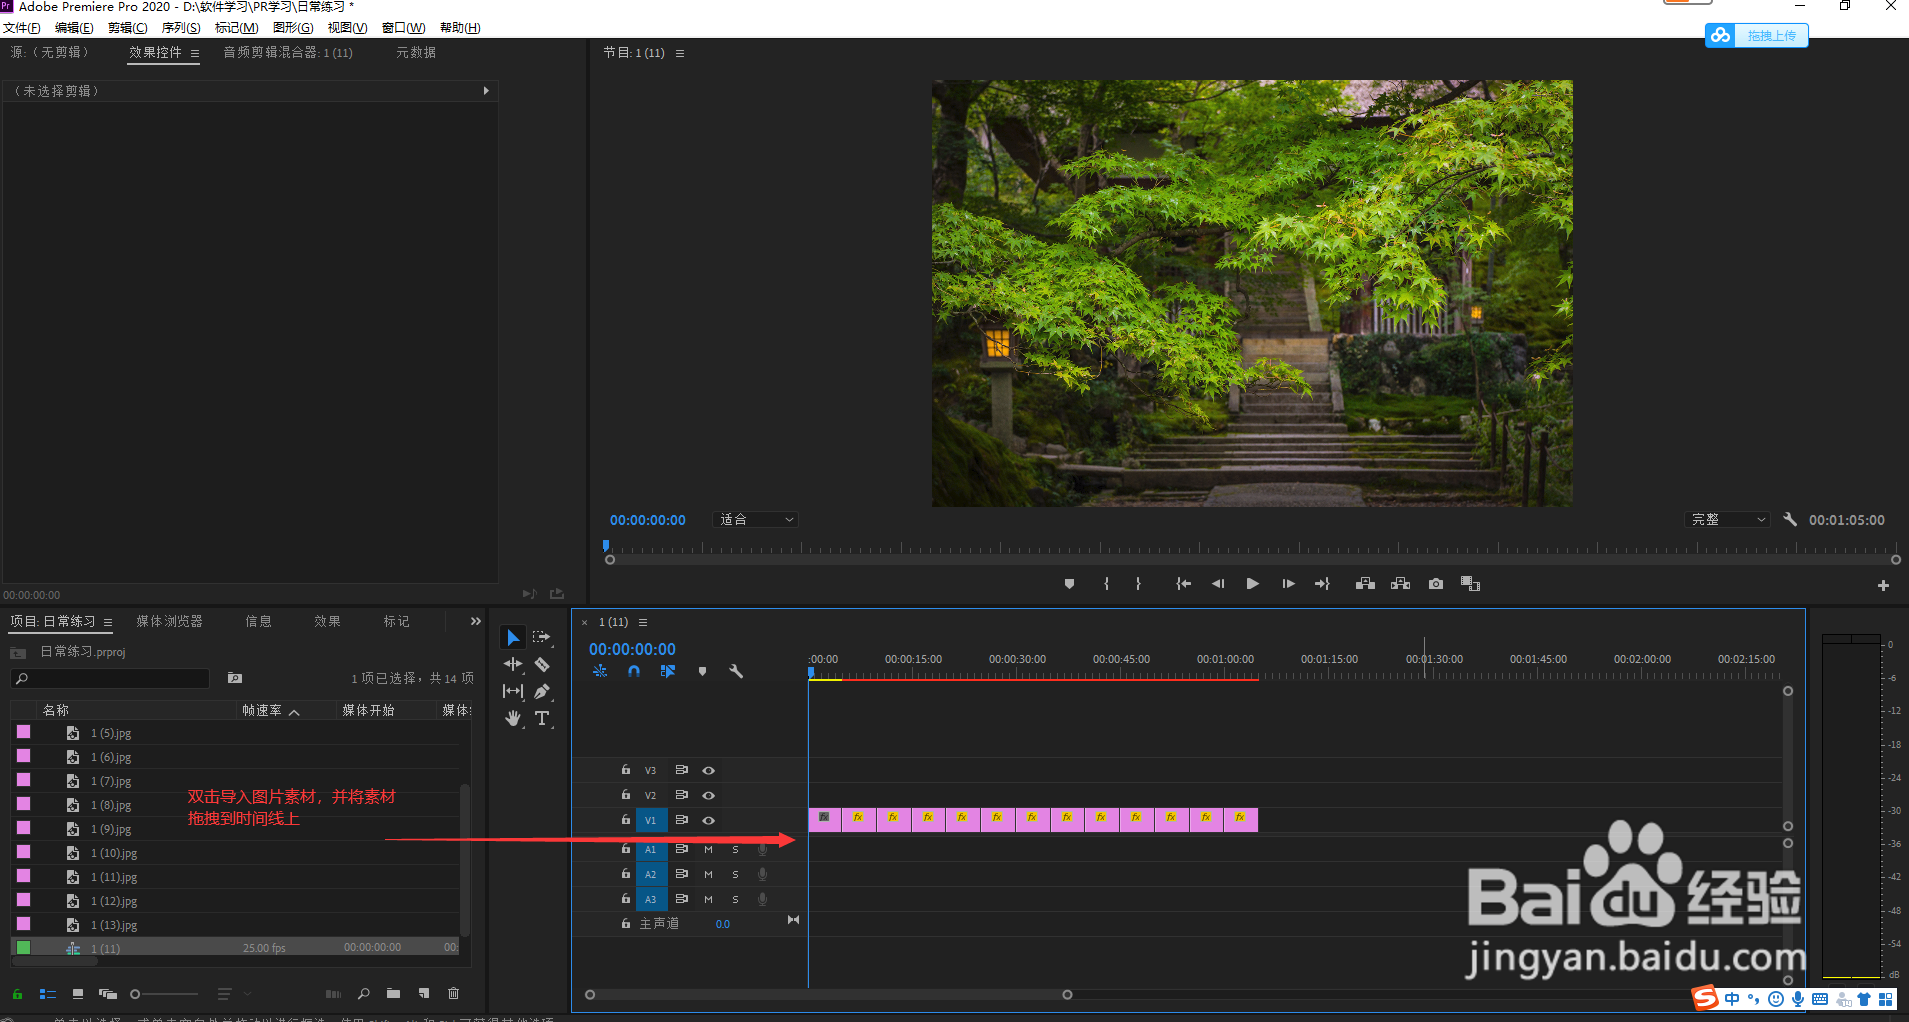Expand the 未选择剪辑 arrow in effect controls
This screenshot has width=1909, height=1022.
coord(486,91)
